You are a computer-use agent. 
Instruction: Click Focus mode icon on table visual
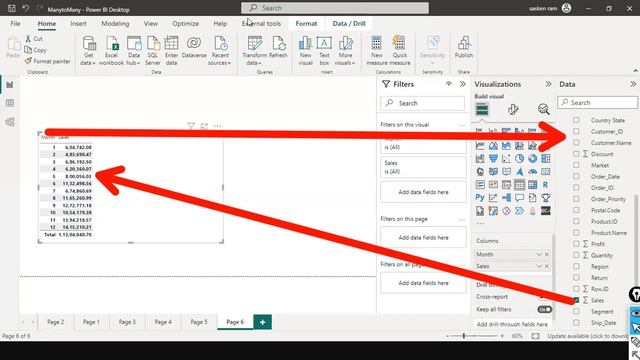[204, 126]
